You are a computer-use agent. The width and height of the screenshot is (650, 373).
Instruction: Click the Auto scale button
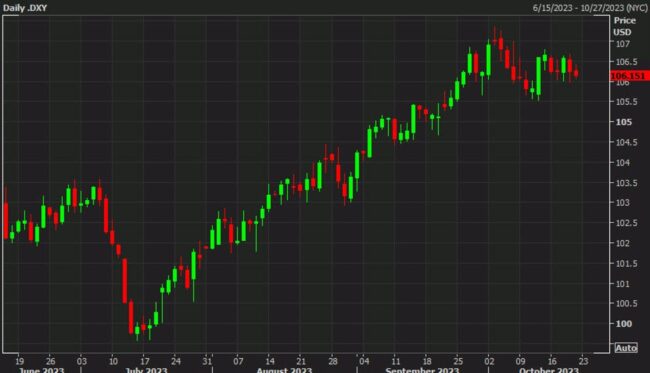[x=626, y=348]
